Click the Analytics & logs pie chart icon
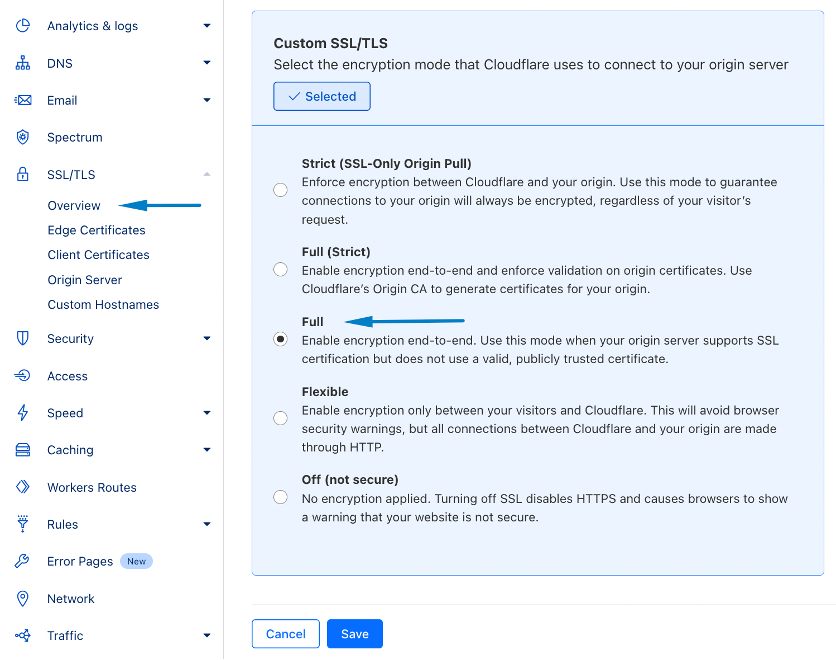The image size is (836, 660). pos(22,25)
